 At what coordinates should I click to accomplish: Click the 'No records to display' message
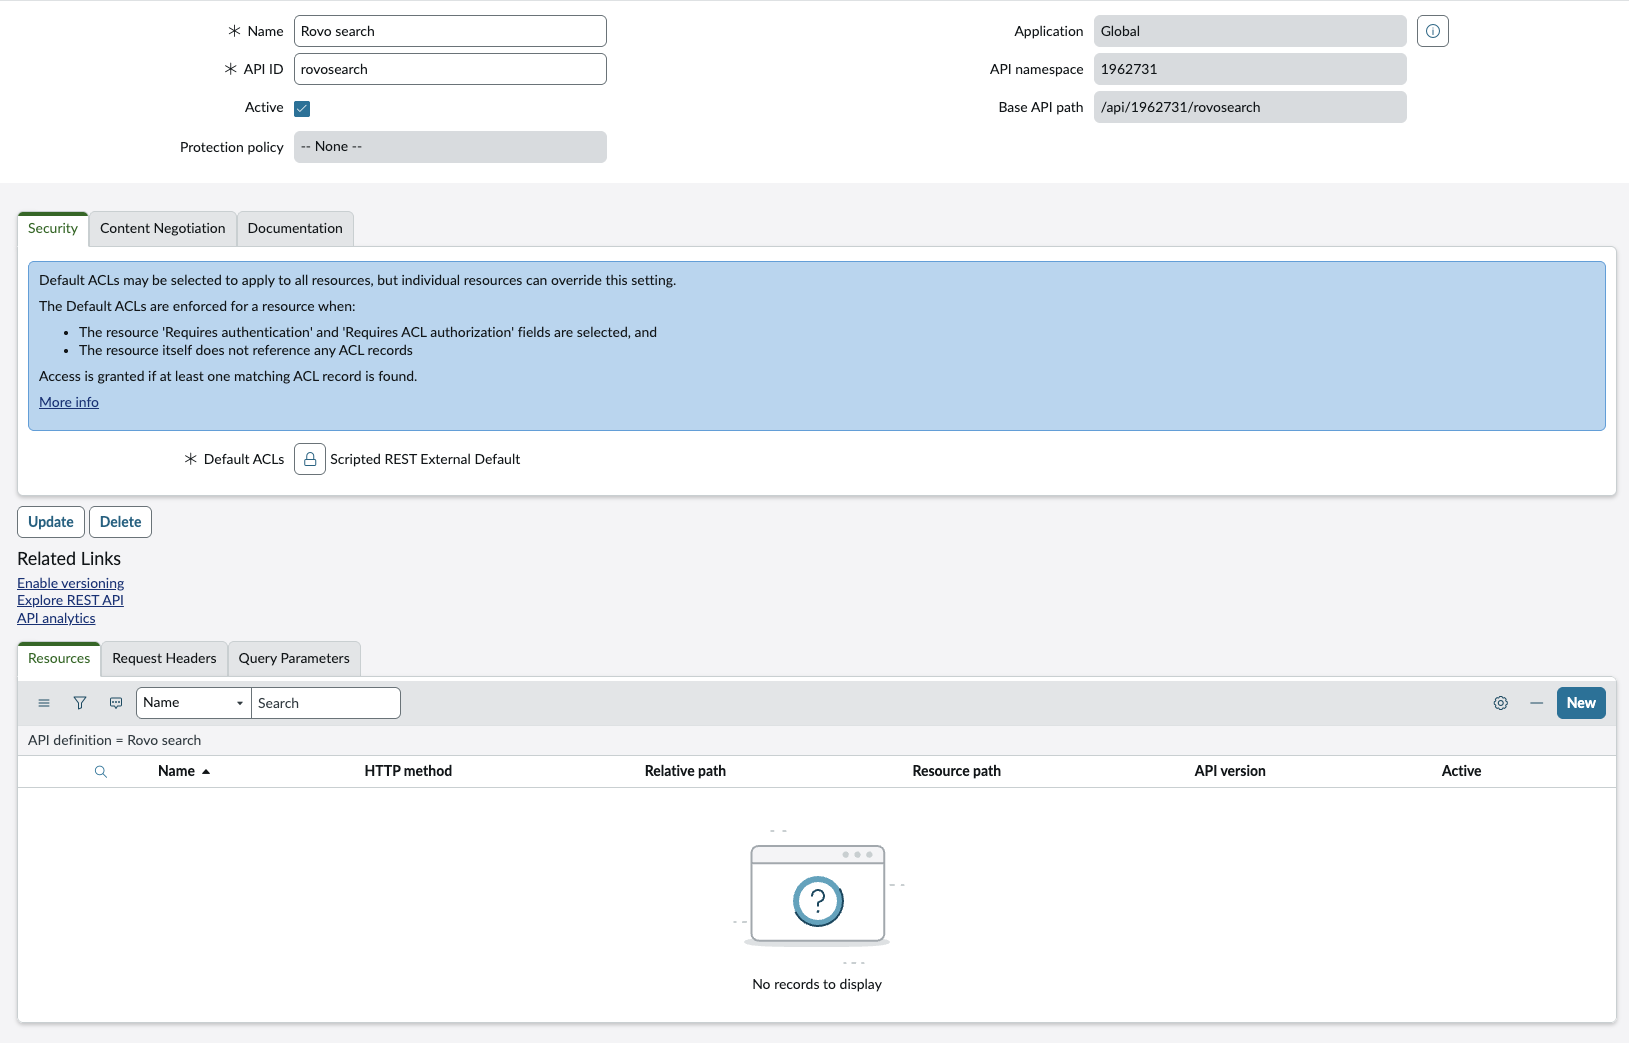[x=817, y=984]
